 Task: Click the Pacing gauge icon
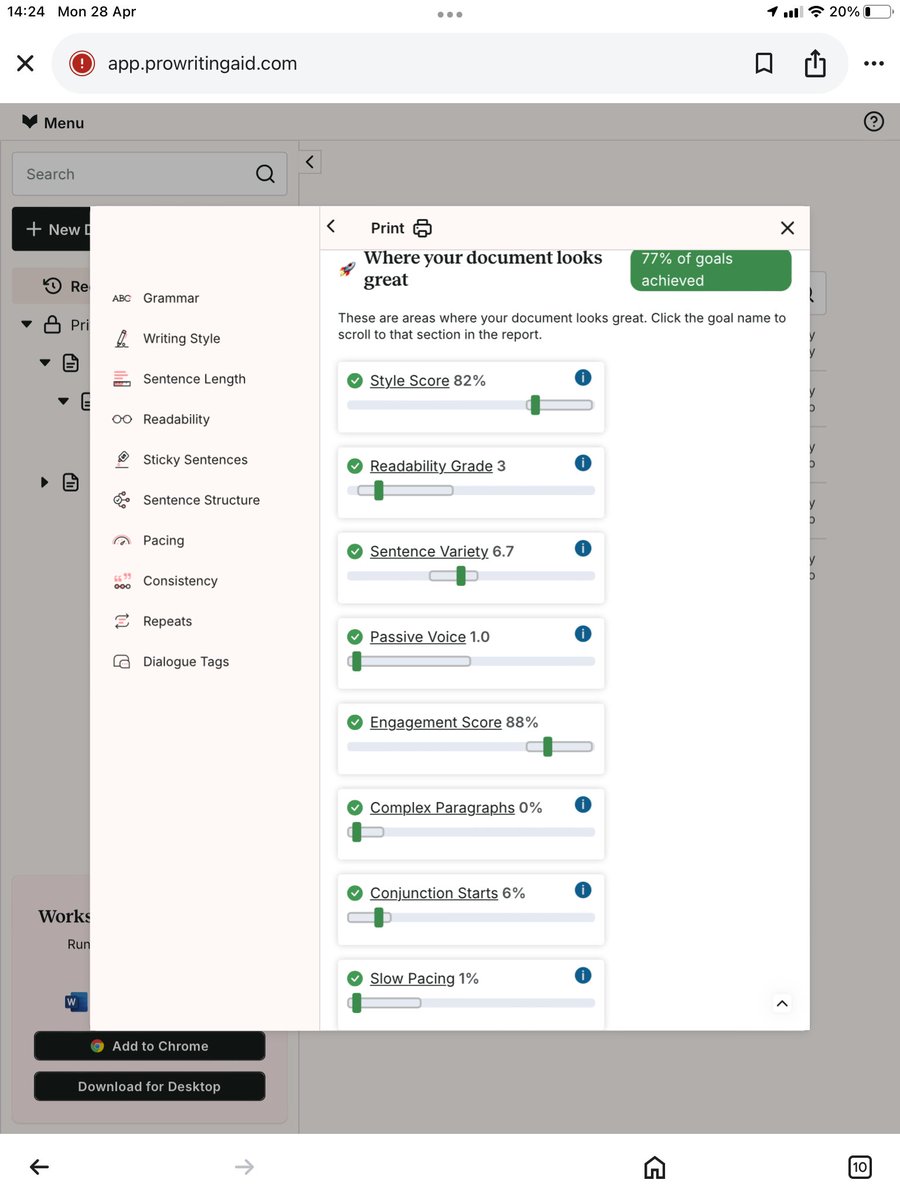[122, 540]
